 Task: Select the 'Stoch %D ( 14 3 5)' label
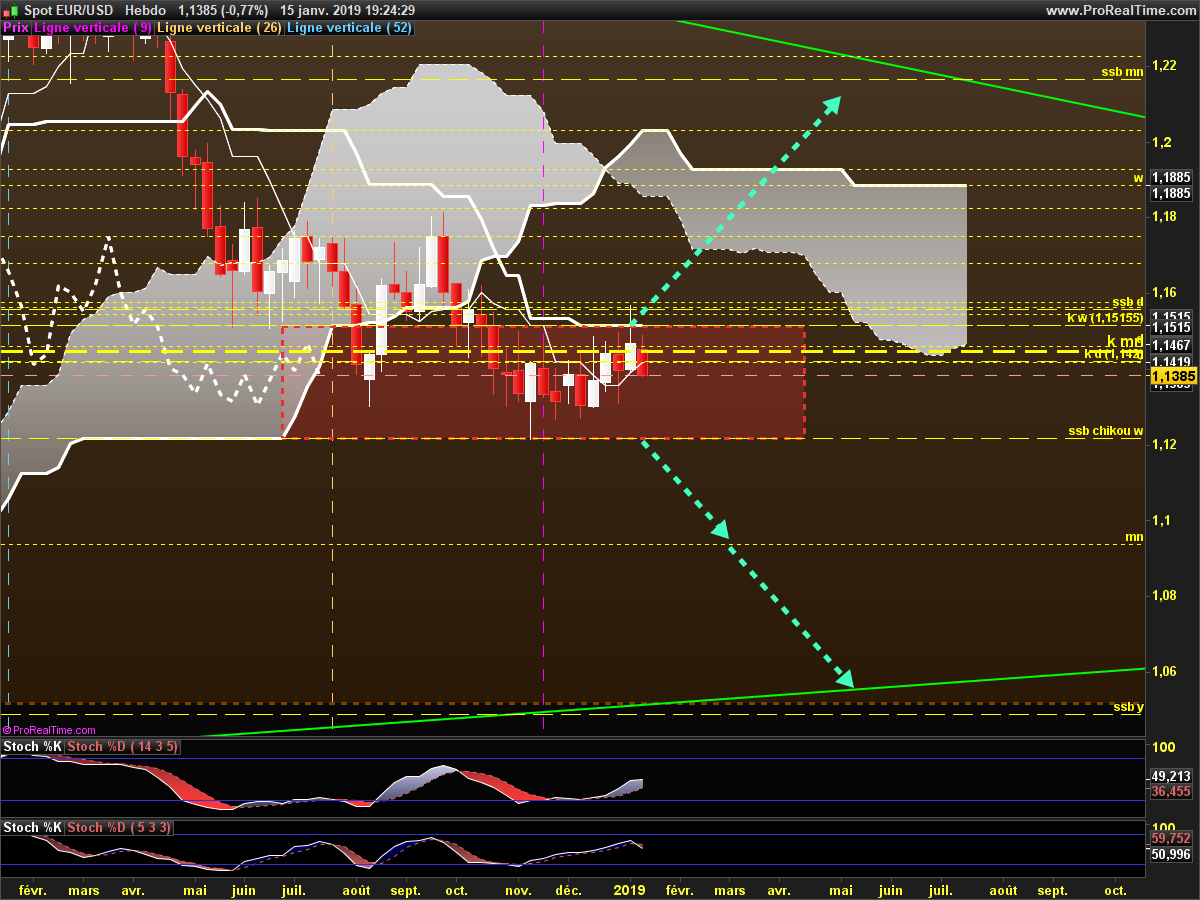[x=122, y=747]
